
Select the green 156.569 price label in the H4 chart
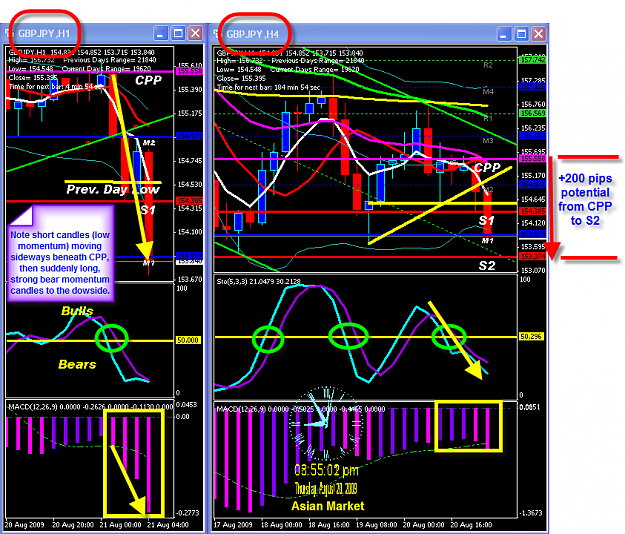[533, 114]
